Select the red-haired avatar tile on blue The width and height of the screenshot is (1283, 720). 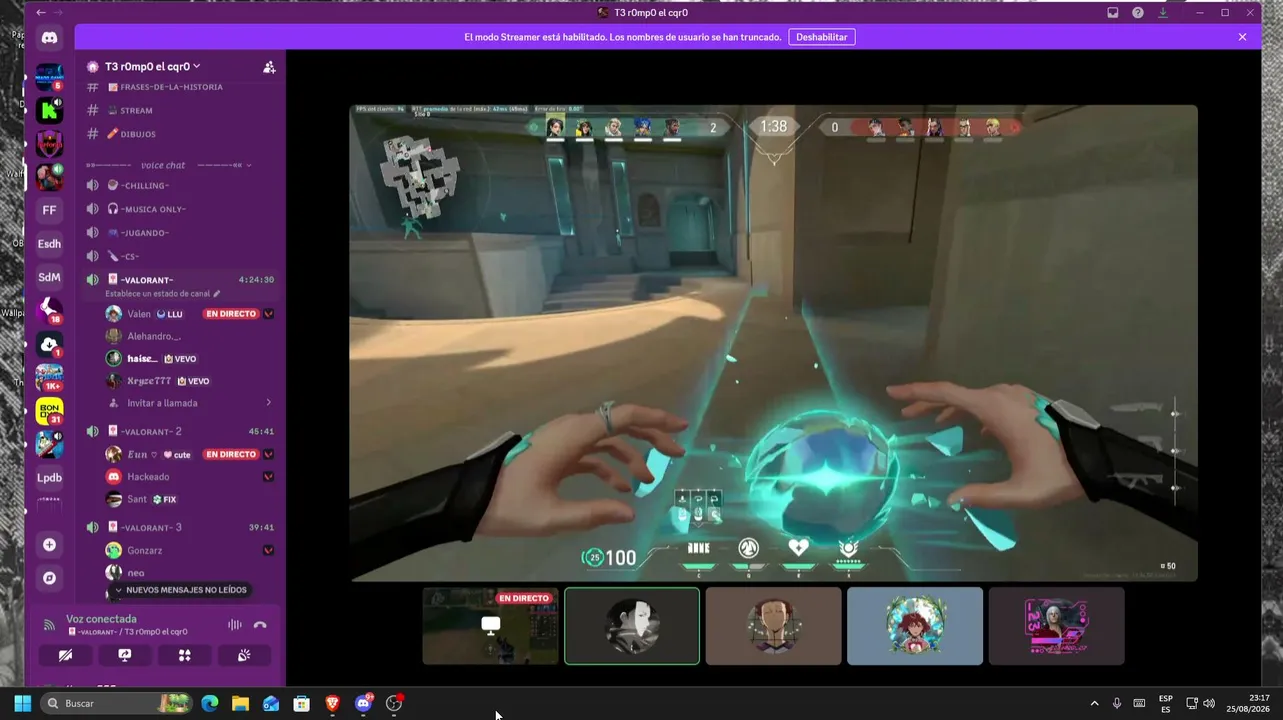click(x=915, y=626)
